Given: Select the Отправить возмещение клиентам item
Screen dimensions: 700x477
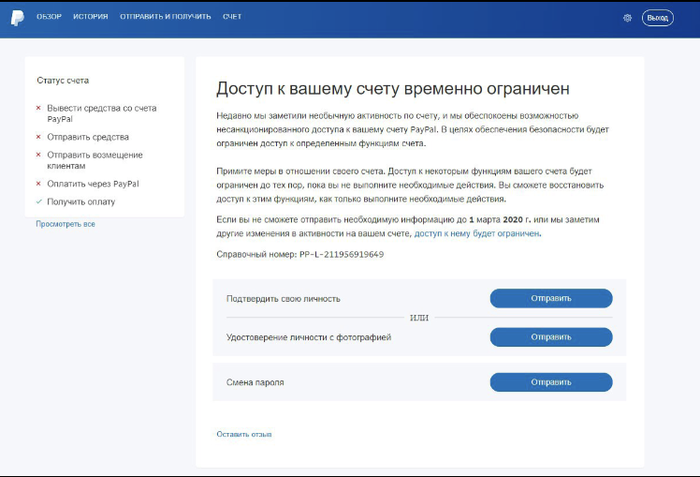Looking at the screenshot, I should 95,160.
